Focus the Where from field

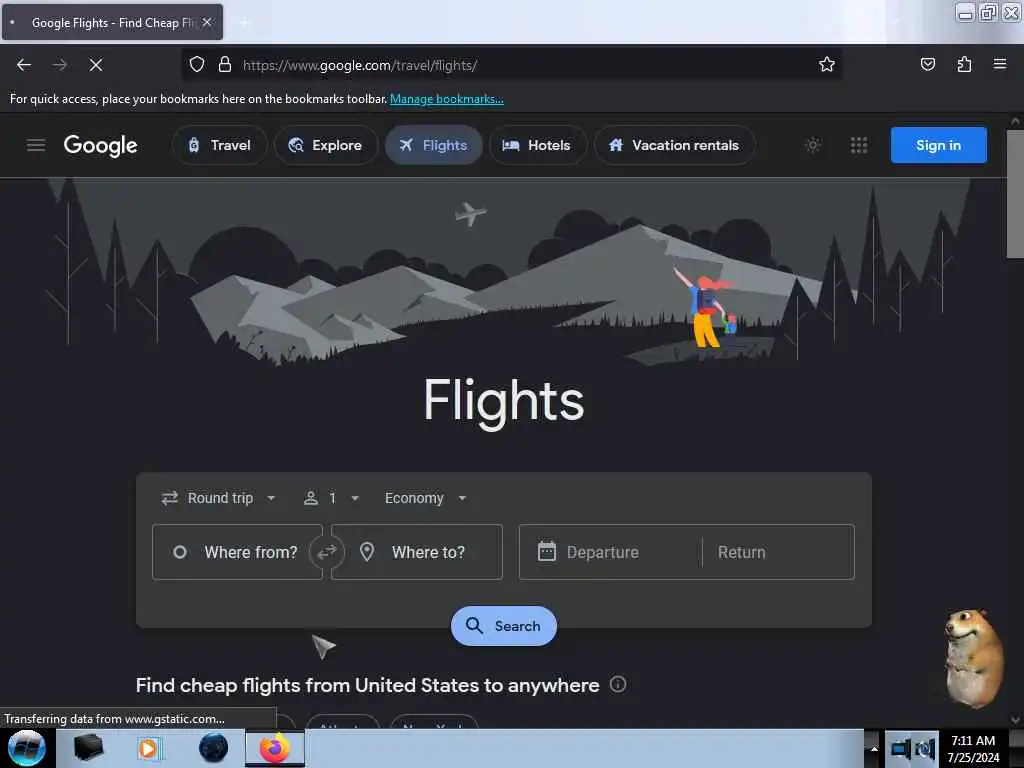tap(237, 552)
